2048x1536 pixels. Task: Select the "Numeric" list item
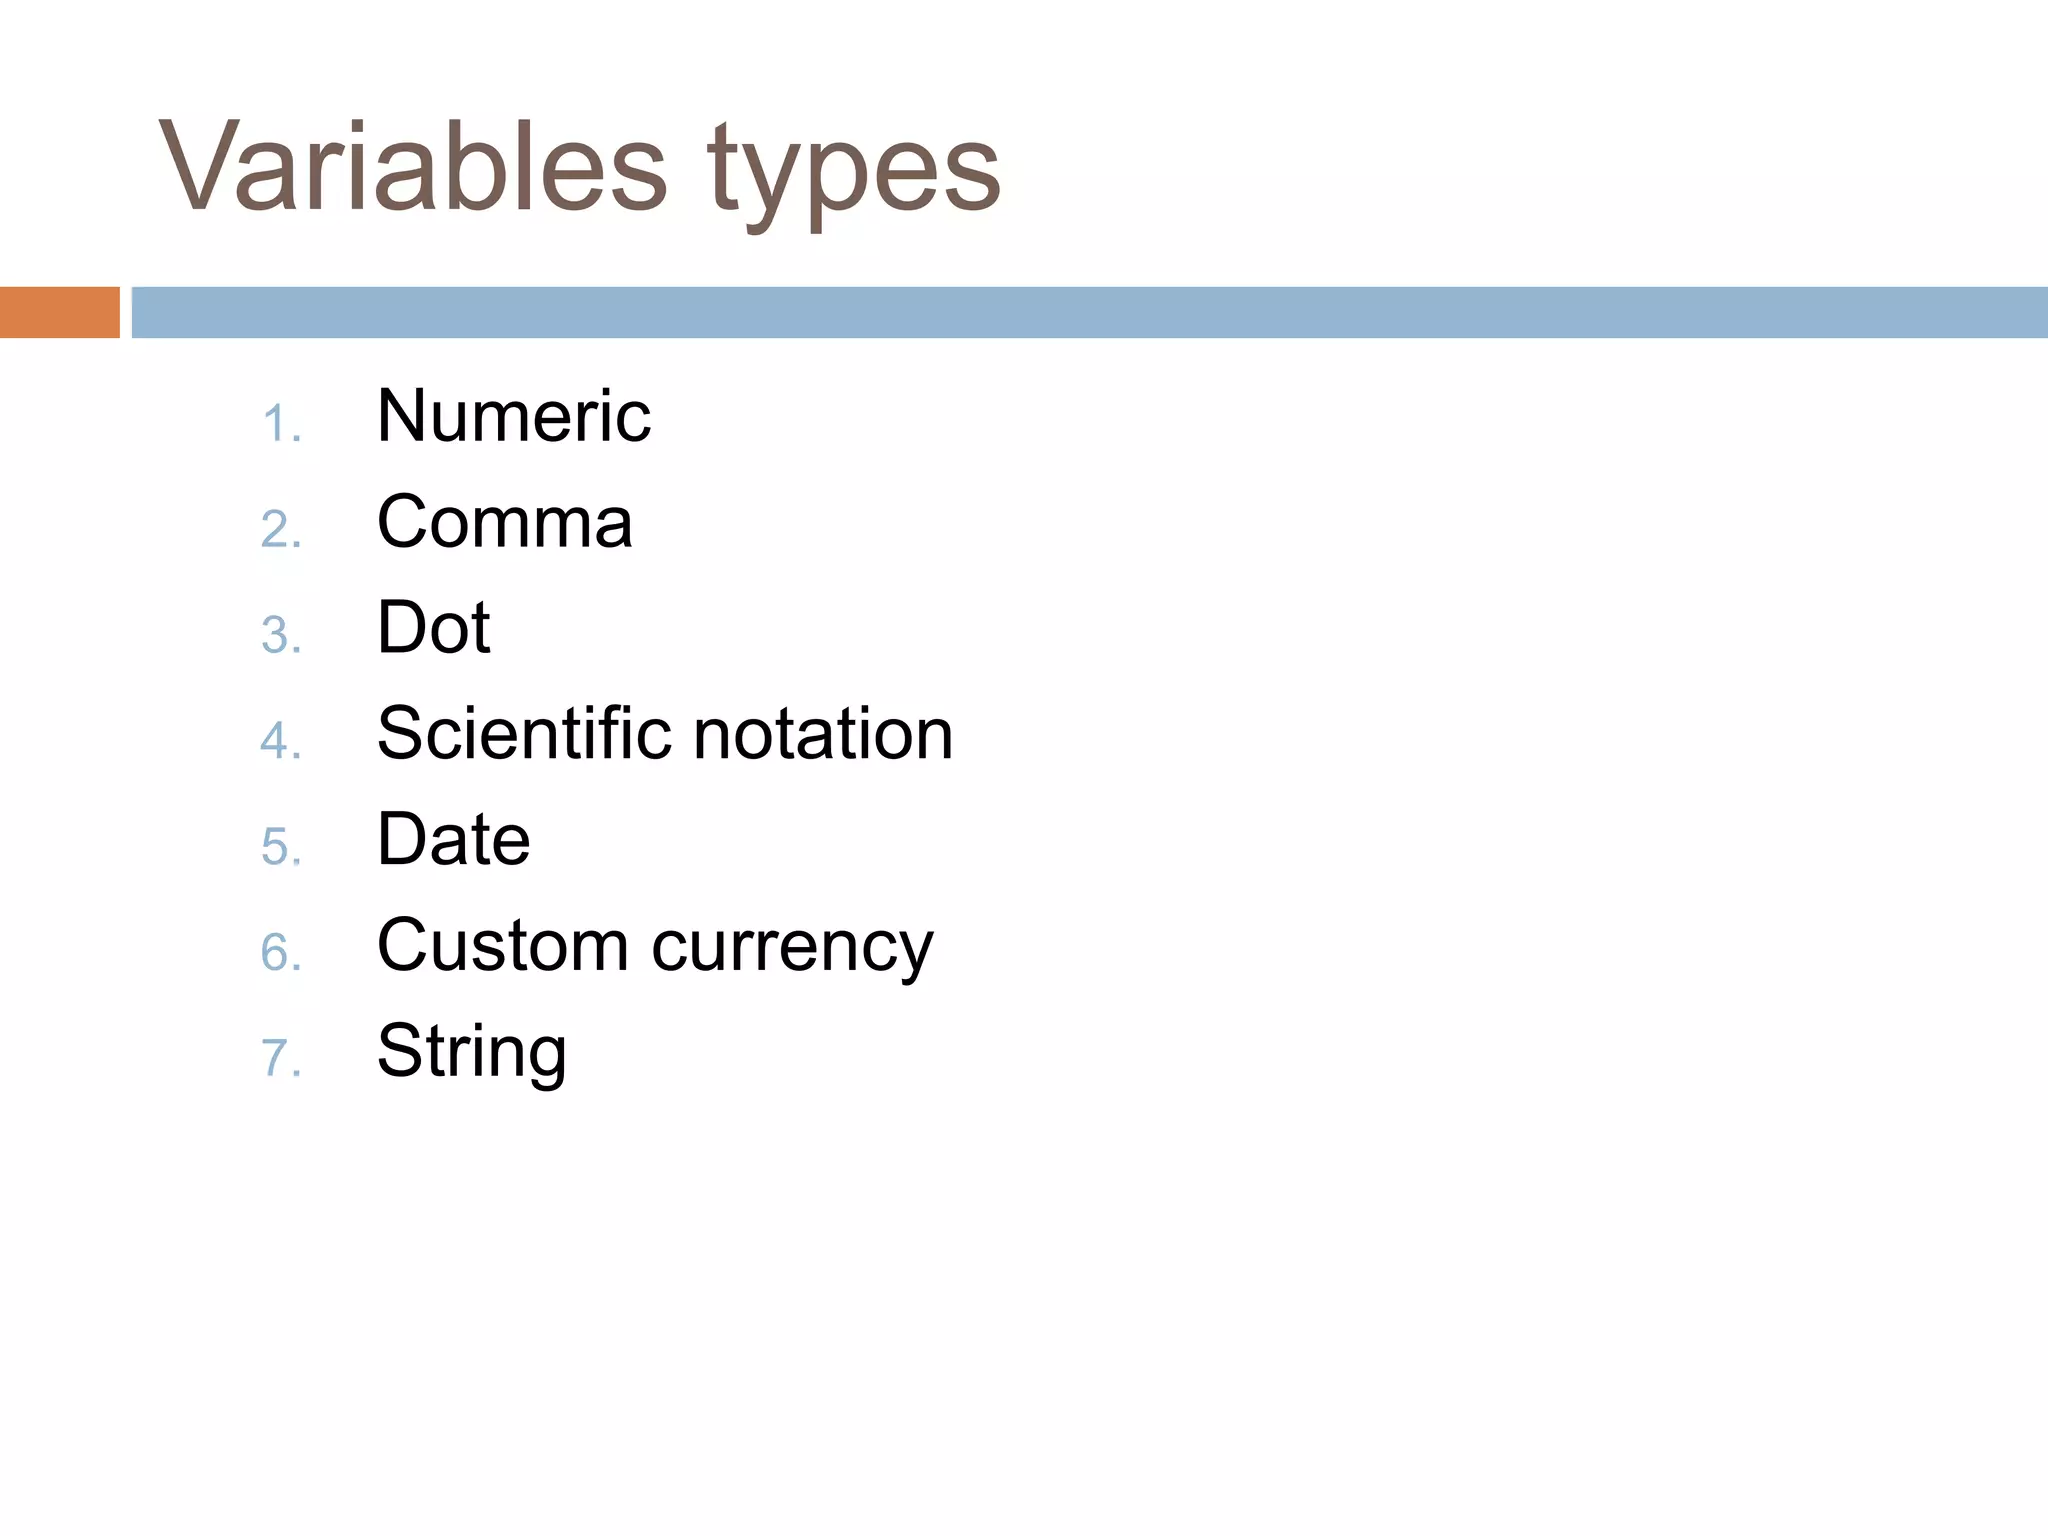[513, 416]
